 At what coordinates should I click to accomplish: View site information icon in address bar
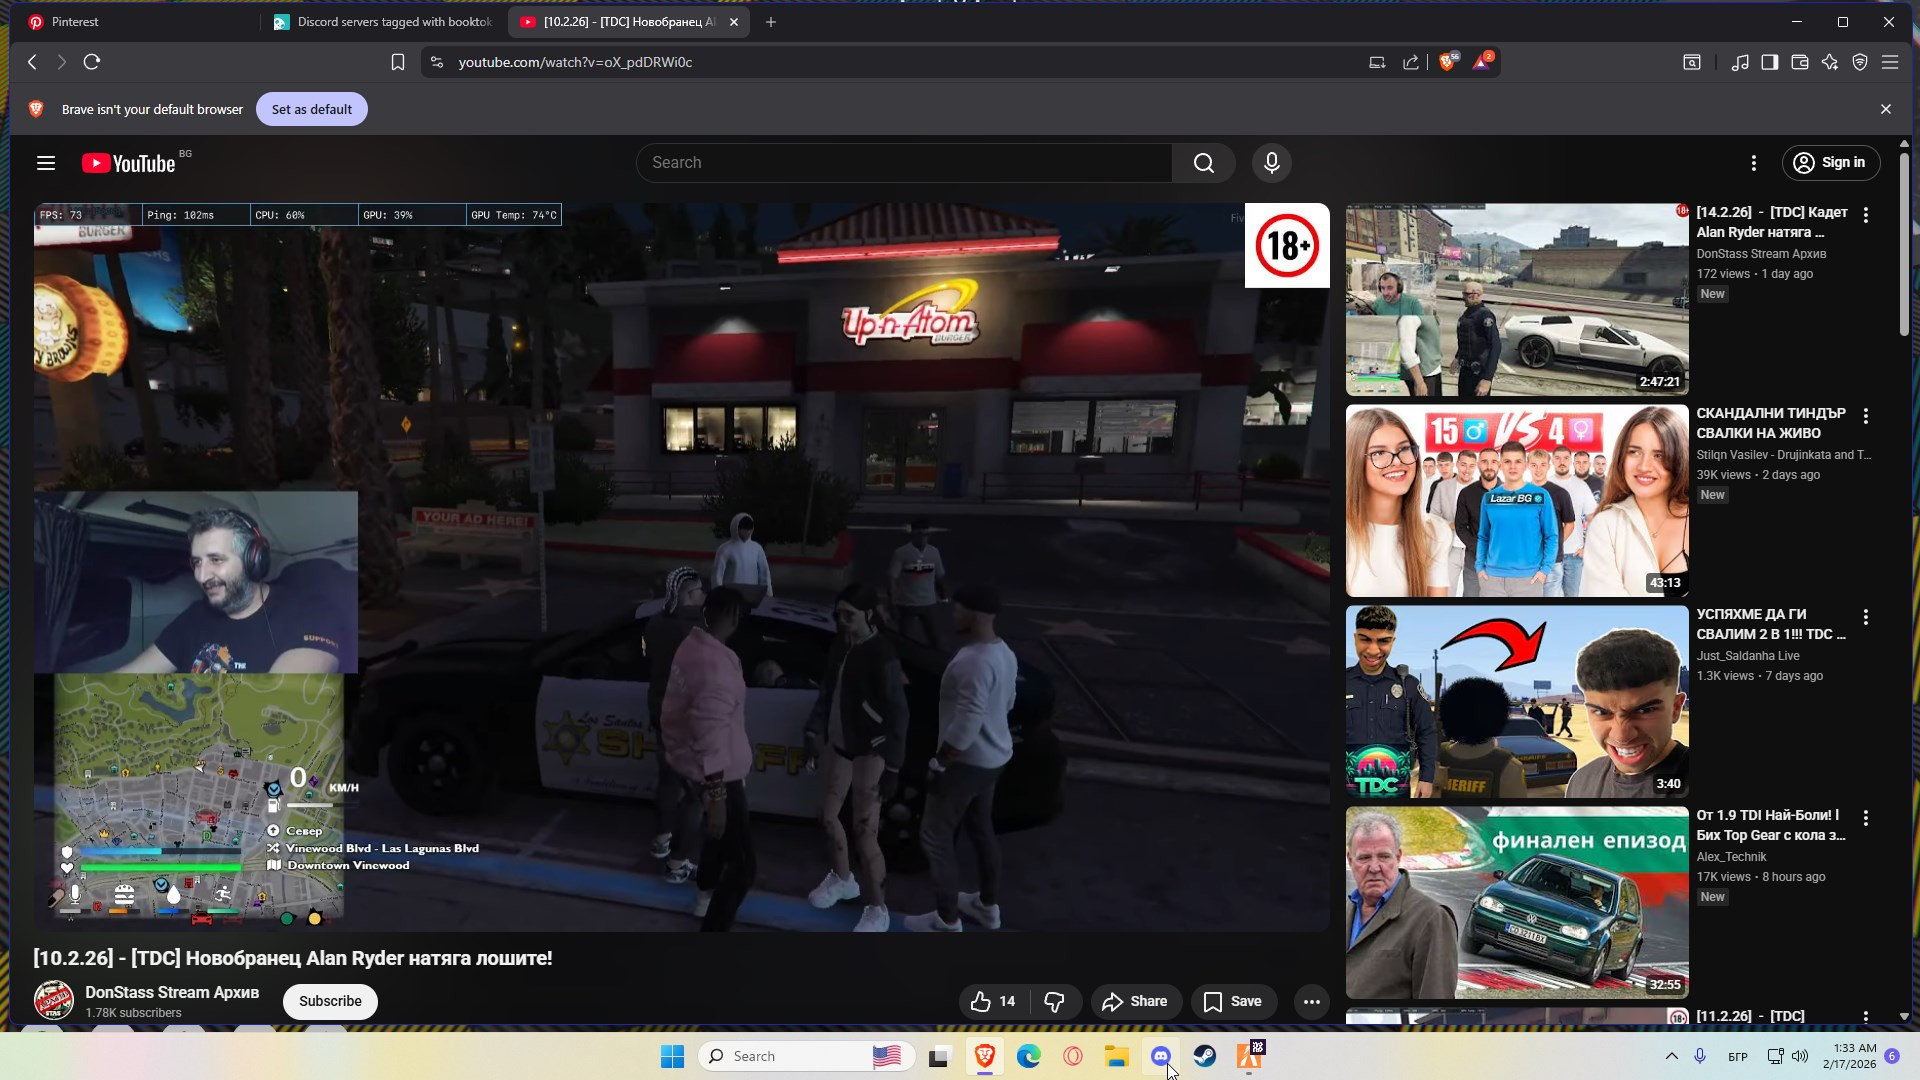click(x=436, y=62)
